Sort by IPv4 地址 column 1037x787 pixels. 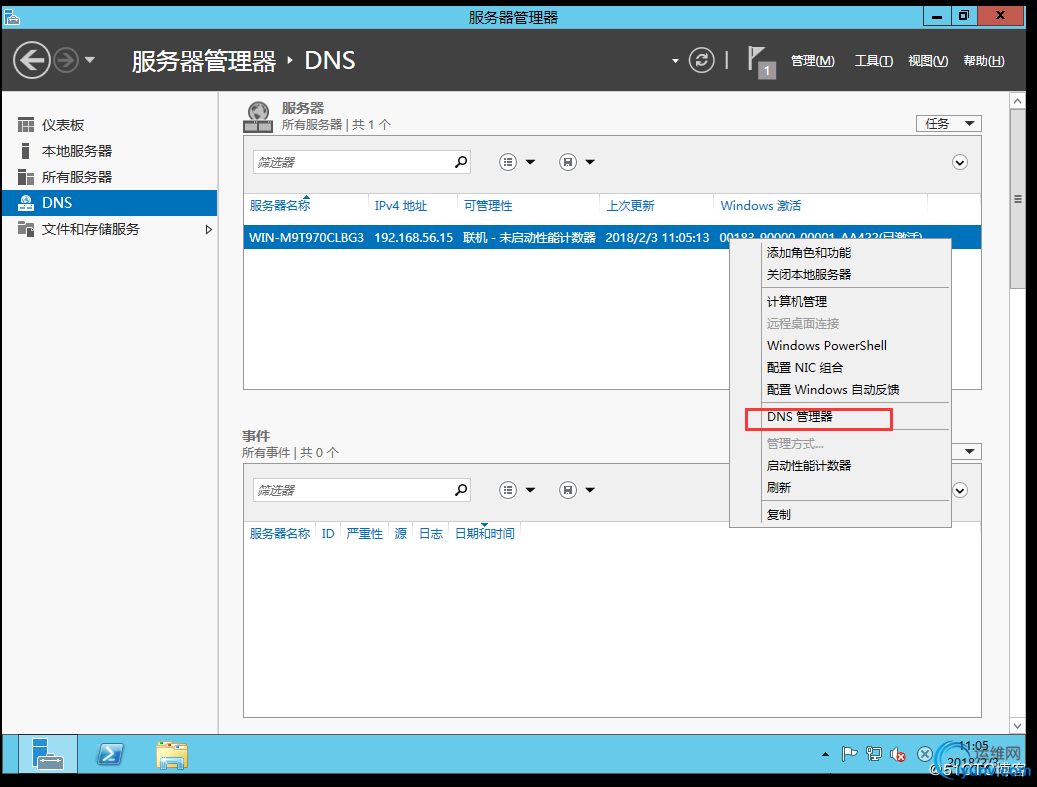click(401, 206)
